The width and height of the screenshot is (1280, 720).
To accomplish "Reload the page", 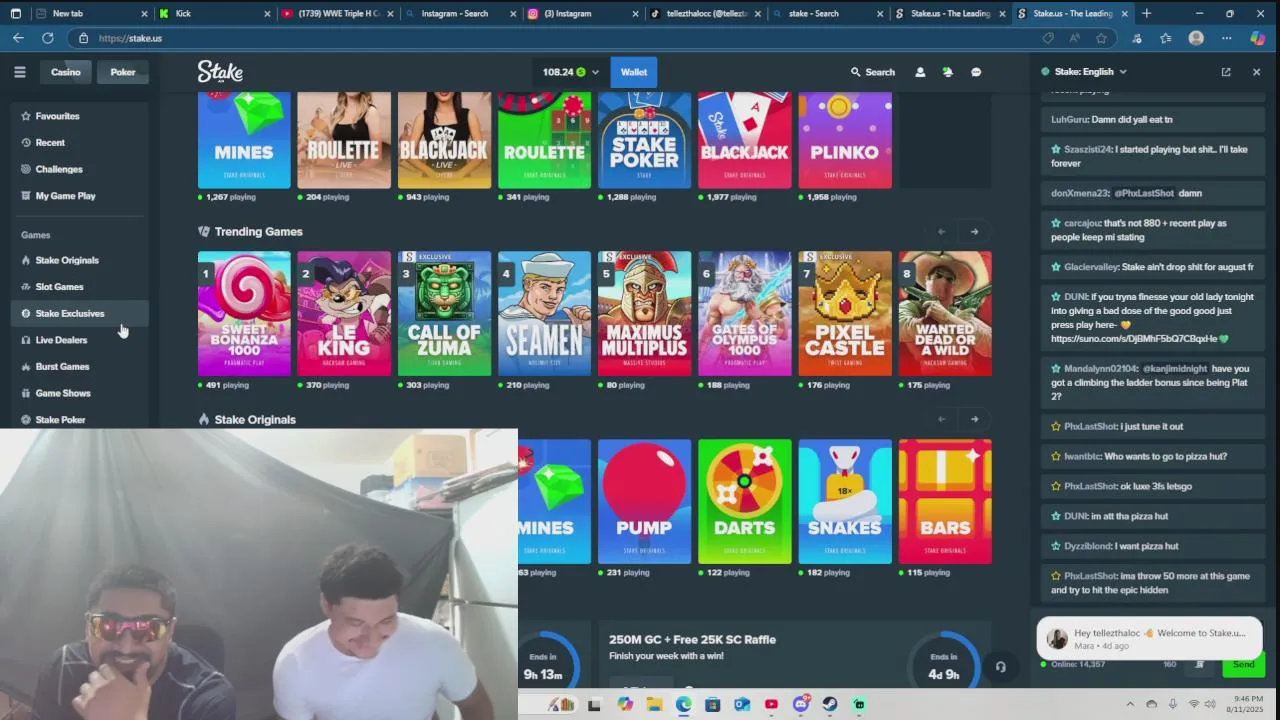I will coord(47,38).
